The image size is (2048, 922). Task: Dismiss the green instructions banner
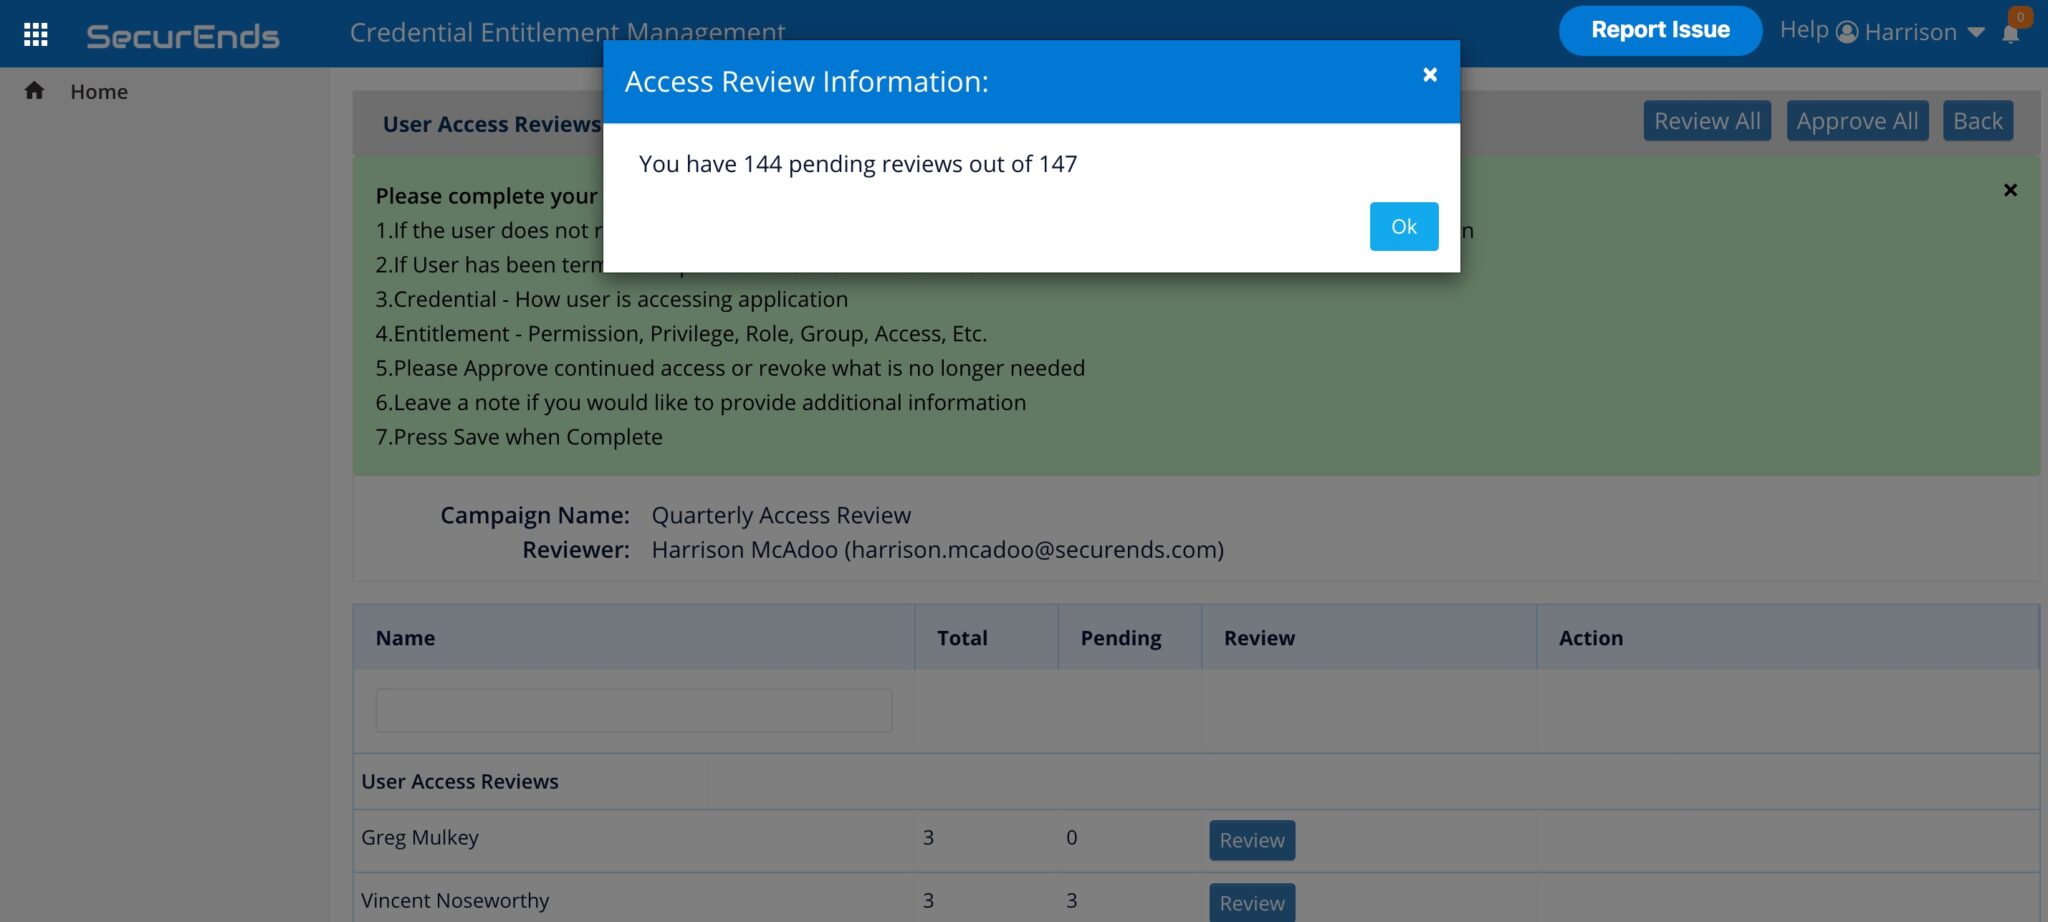(x=2011, y=189)
